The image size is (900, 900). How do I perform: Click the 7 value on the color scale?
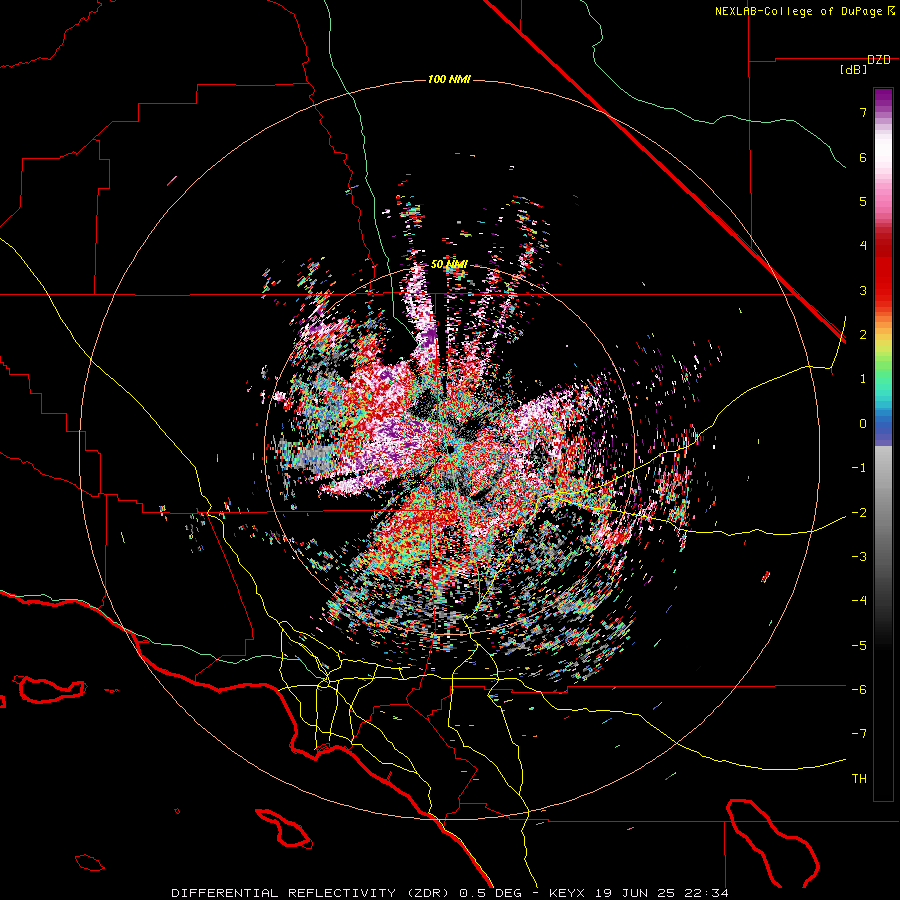(x=863, y=112)
